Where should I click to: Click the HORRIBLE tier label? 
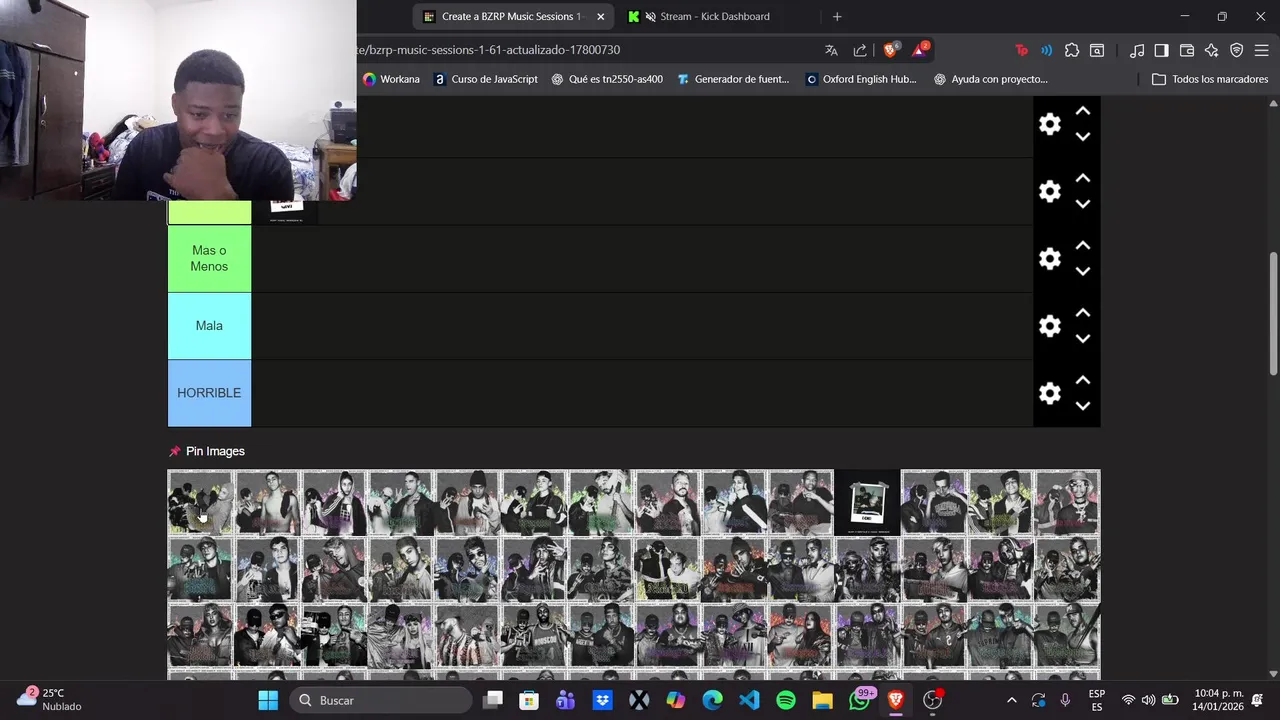pos(209,393)
